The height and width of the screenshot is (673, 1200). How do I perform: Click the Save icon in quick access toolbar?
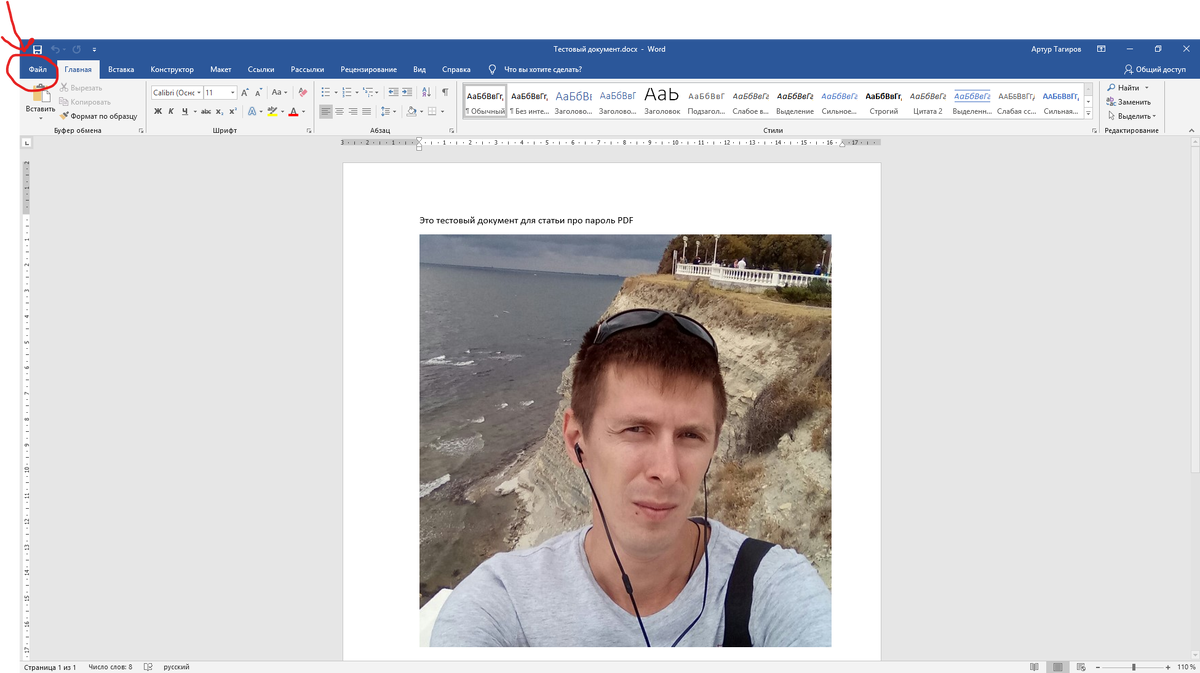pyautogui.click(x=37, y=49)
